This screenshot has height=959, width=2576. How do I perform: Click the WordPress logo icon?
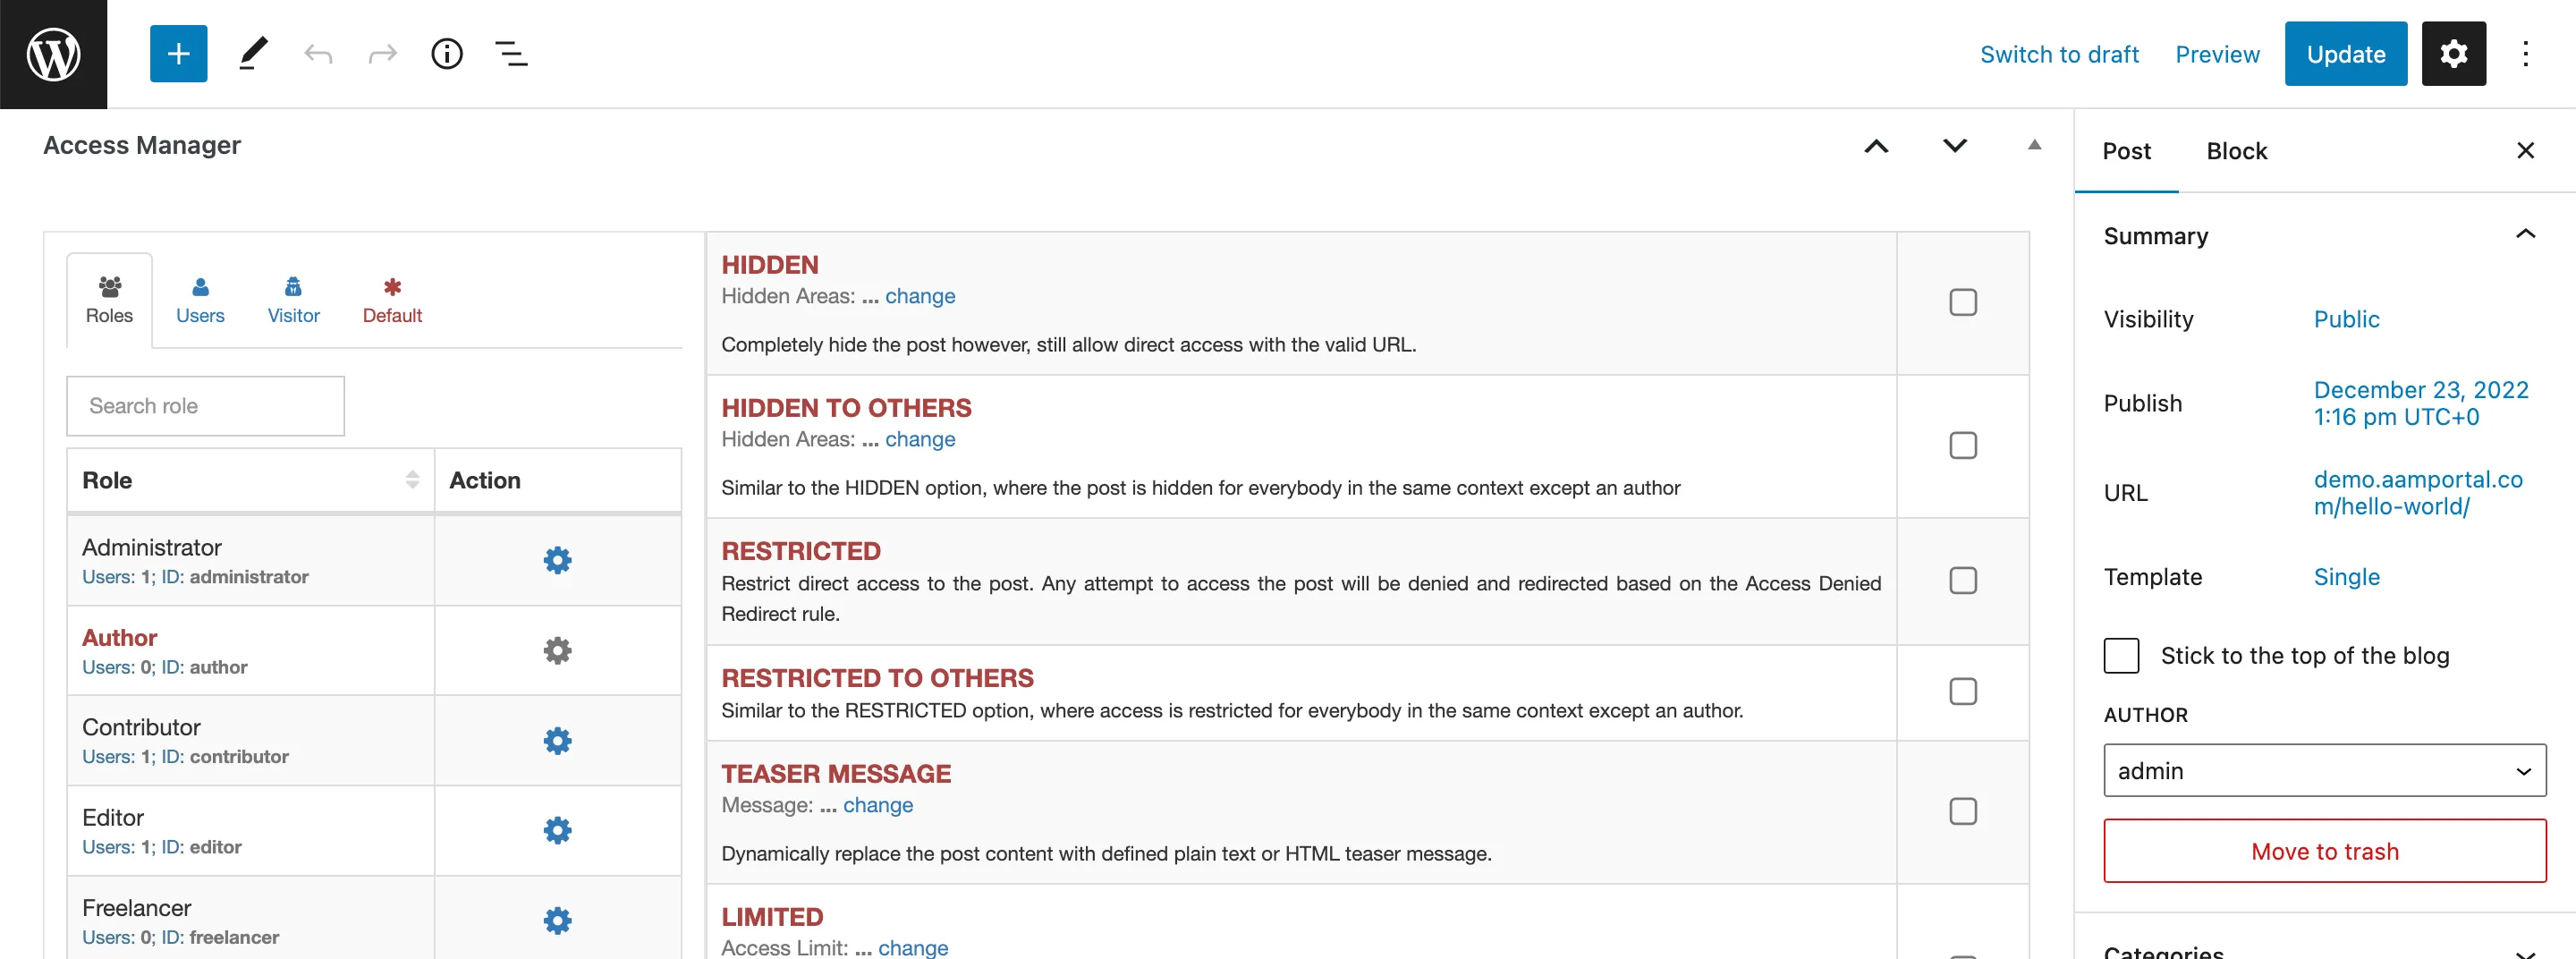(x=53, y=54)
